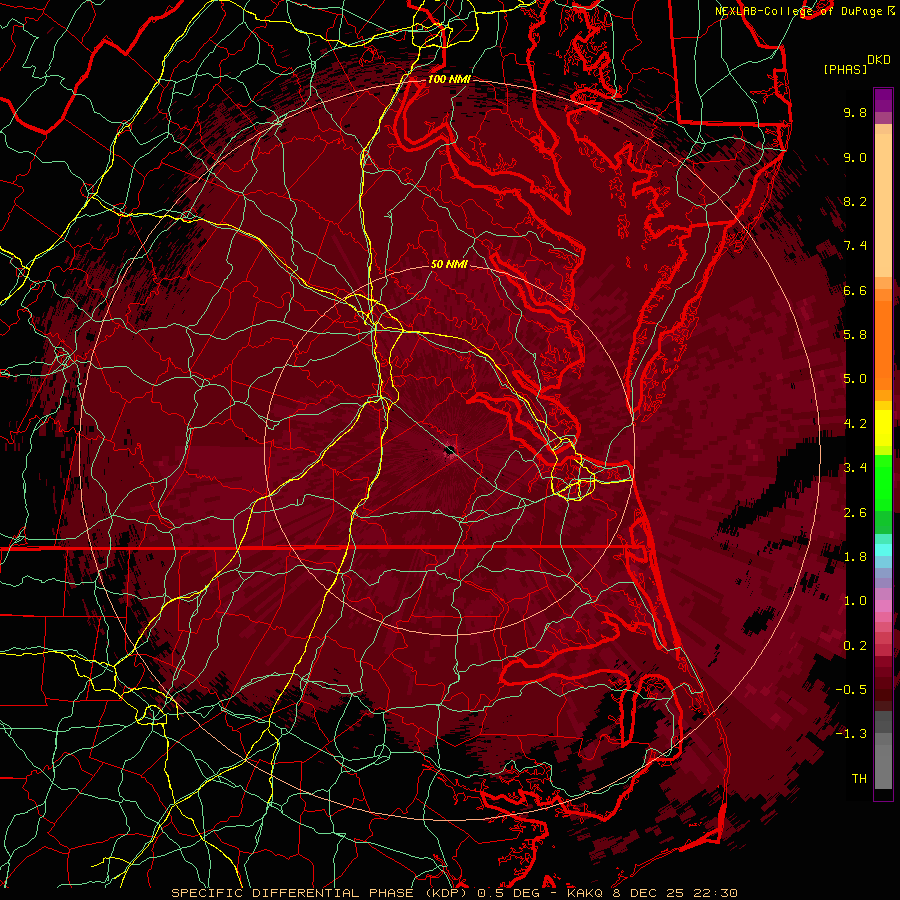Click the -0.5 scale value
900x900 pixels.
point(851,690)
